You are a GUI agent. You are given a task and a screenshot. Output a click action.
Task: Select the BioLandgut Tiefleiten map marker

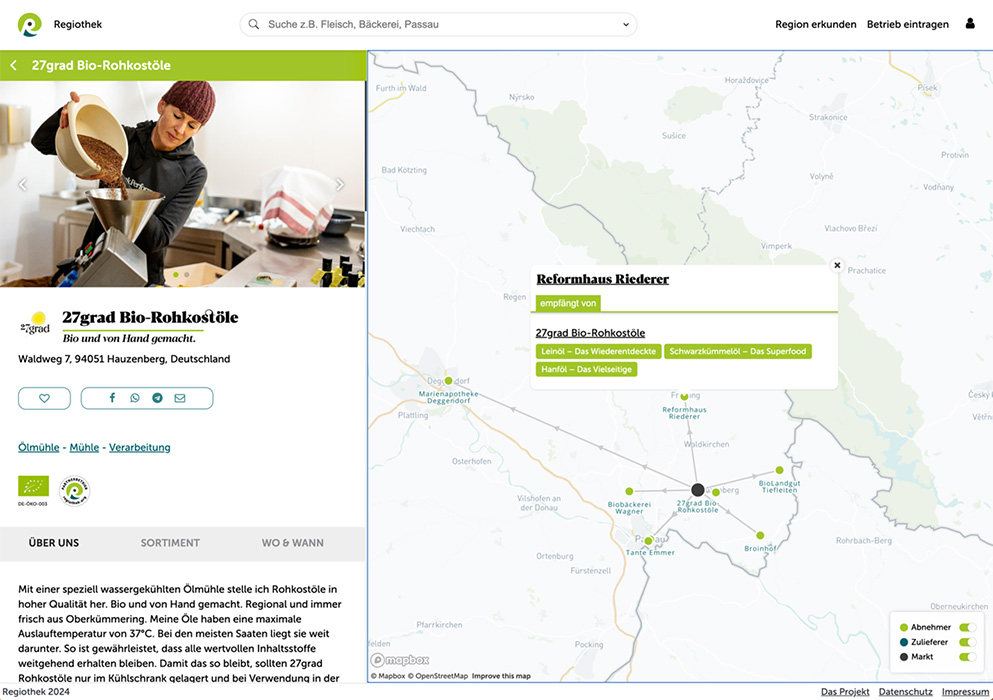(779, 470)
